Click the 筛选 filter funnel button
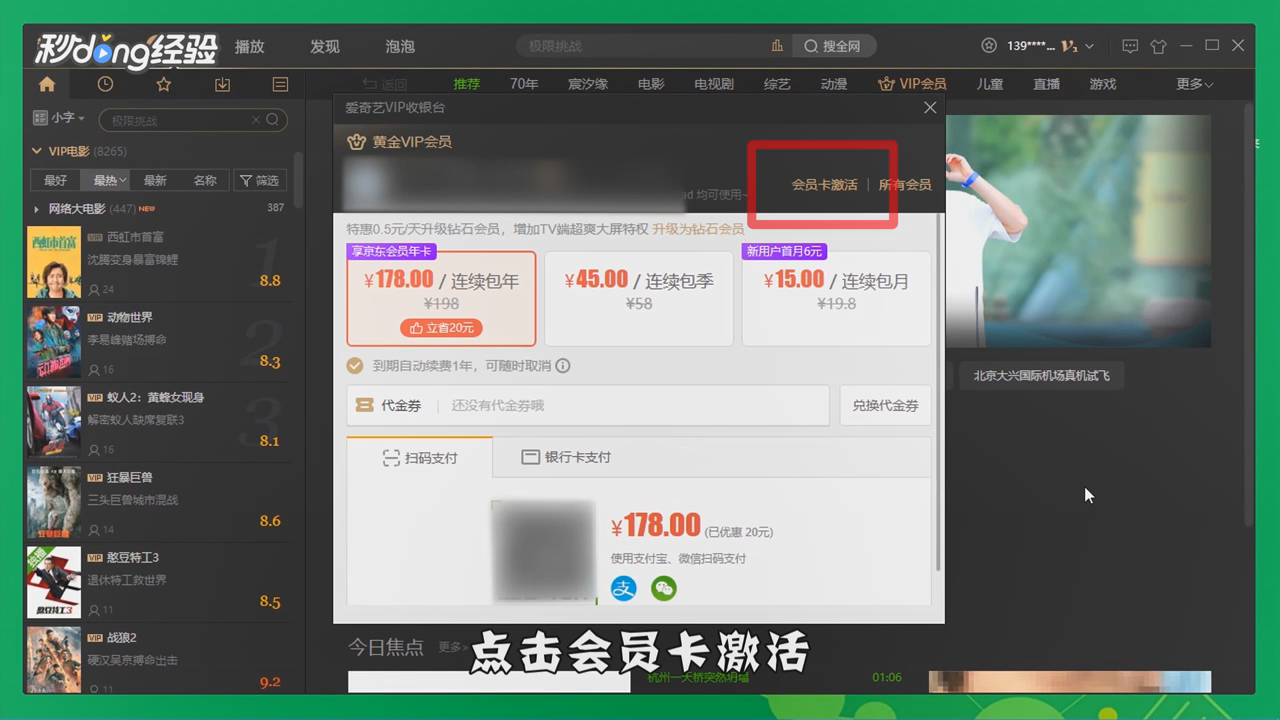Image resolution: width=1280 pixels, height=720 pixels. (x=260, y=180)
